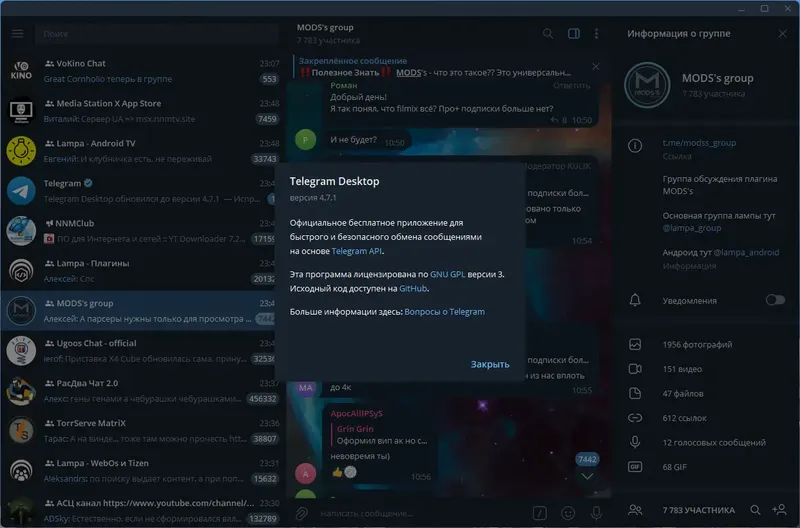
Task: Open the РасДва Чат 2.0 conversation
Action: [143, 391]
